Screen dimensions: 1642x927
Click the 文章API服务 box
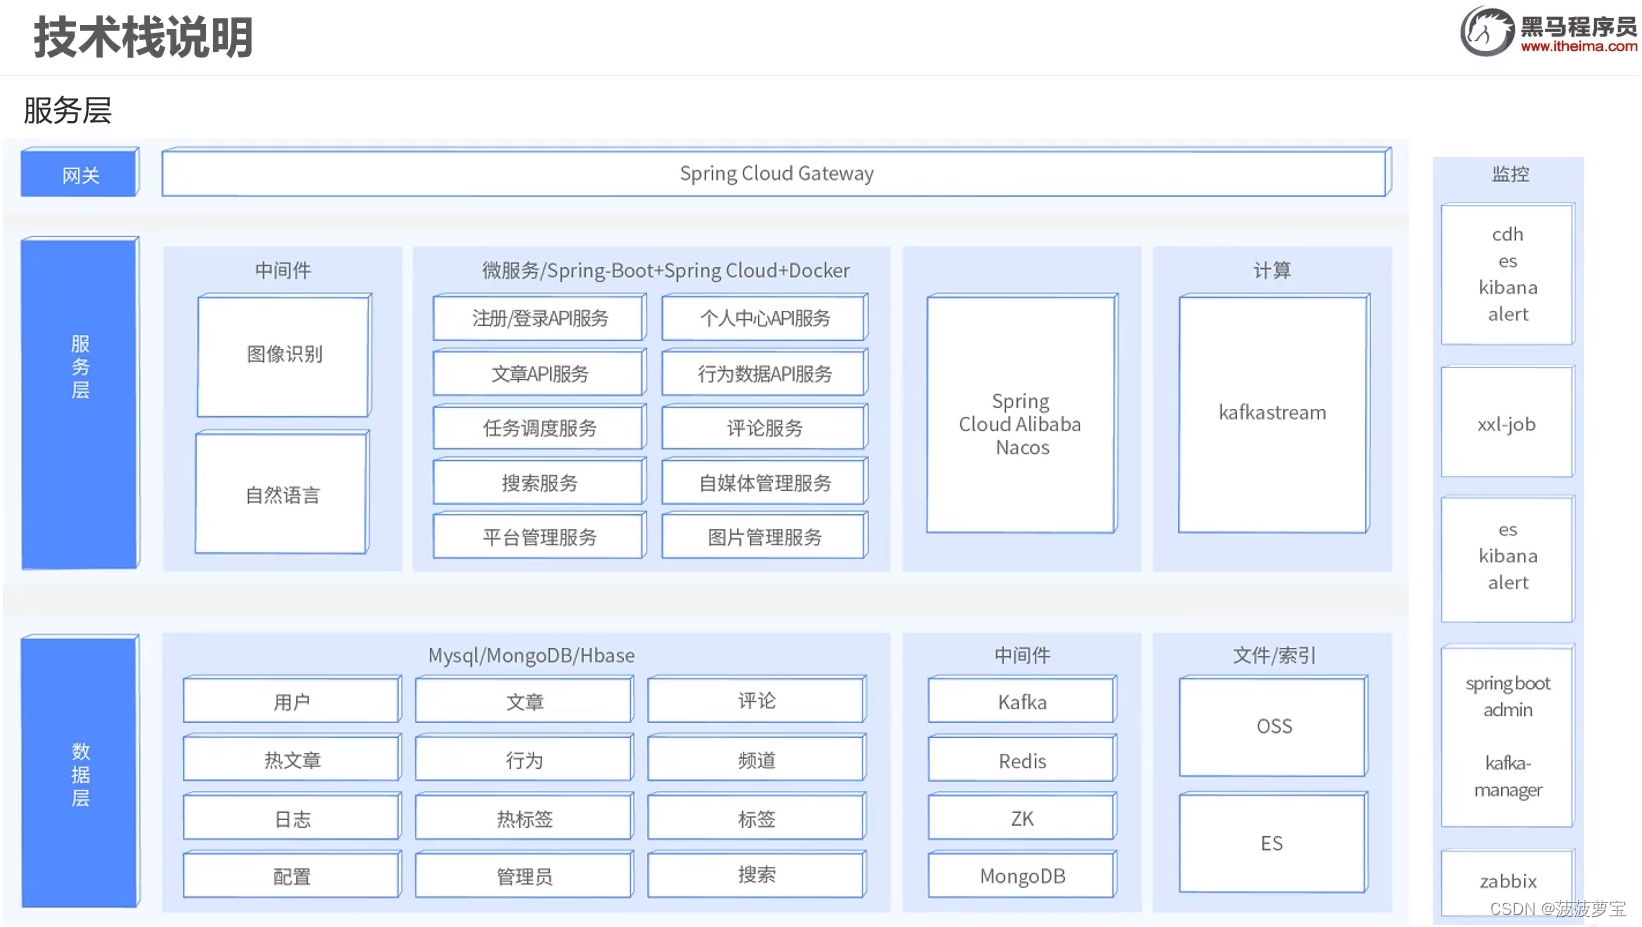(540, 372)
